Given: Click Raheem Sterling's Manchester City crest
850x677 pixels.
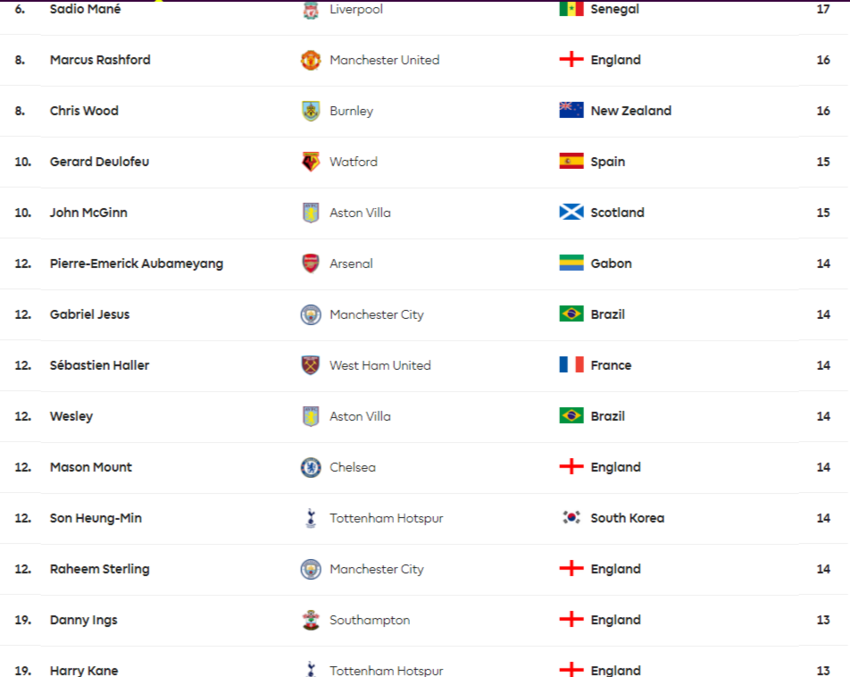Looking at the screenshot, I should point(311,569).
